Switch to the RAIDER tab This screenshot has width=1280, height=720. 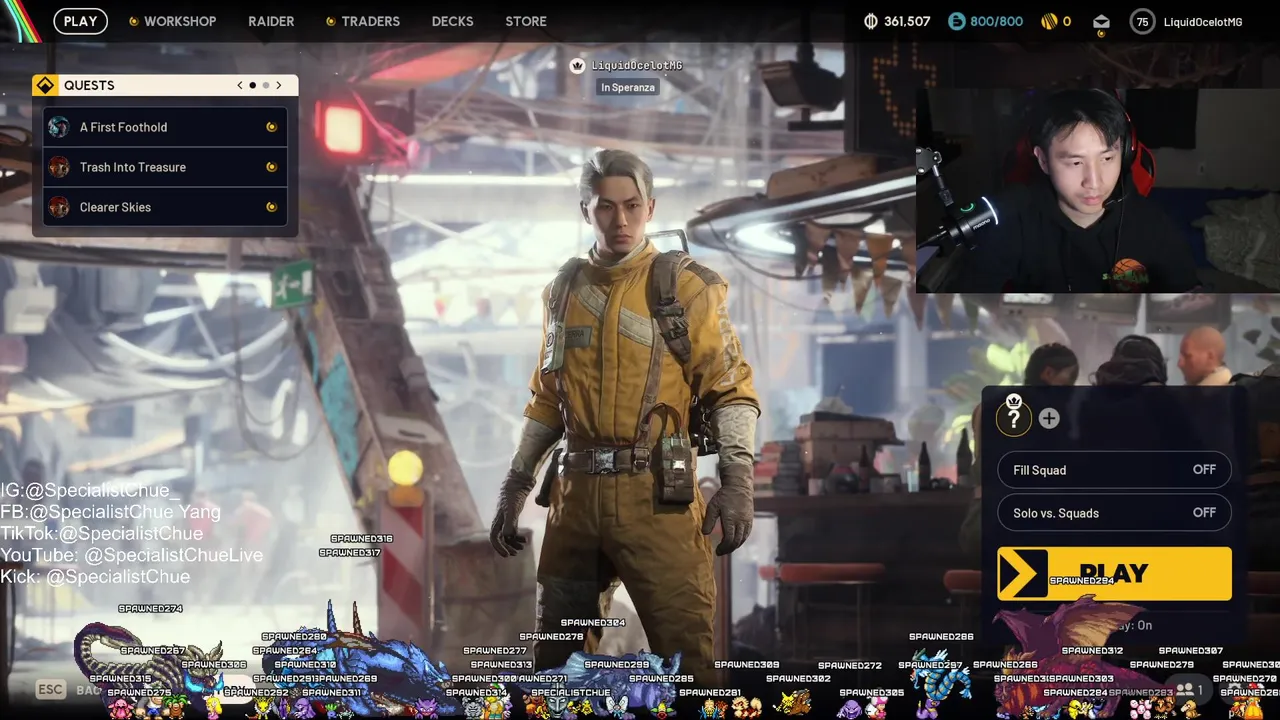271,21
